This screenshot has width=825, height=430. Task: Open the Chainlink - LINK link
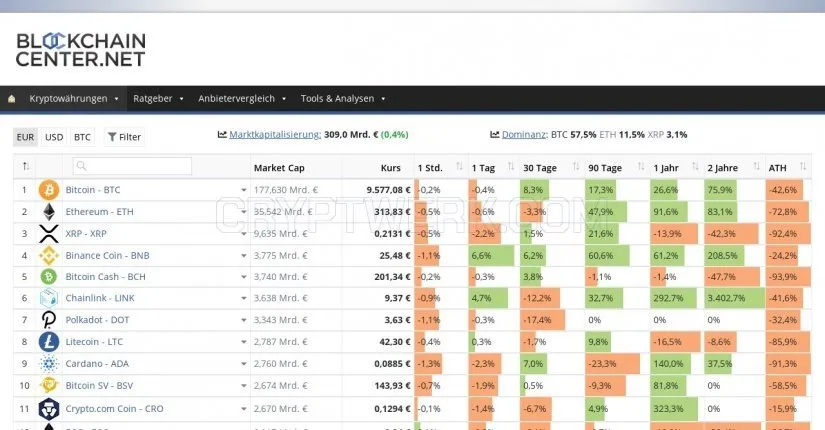pos(100,298)
